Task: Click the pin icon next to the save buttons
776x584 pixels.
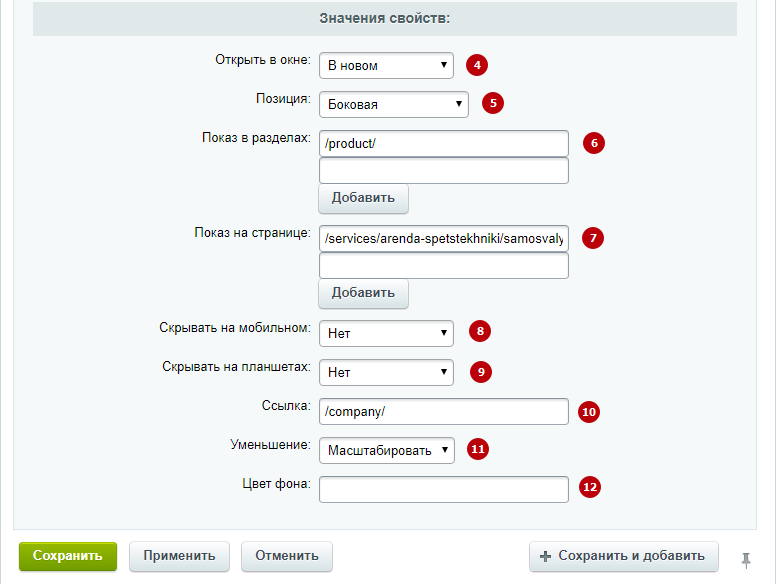Action: tap(746, 560)
